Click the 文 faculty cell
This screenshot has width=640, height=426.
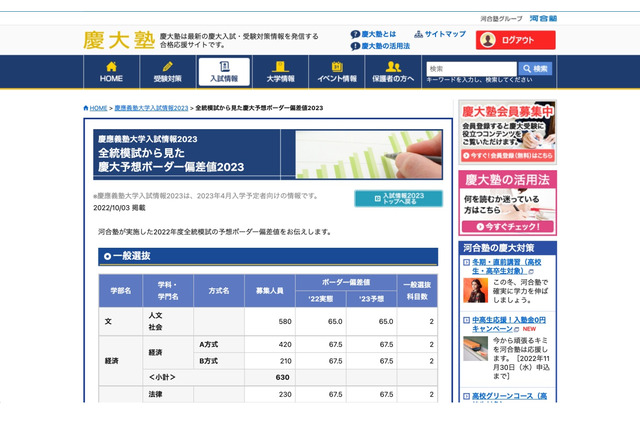point(121,322)
